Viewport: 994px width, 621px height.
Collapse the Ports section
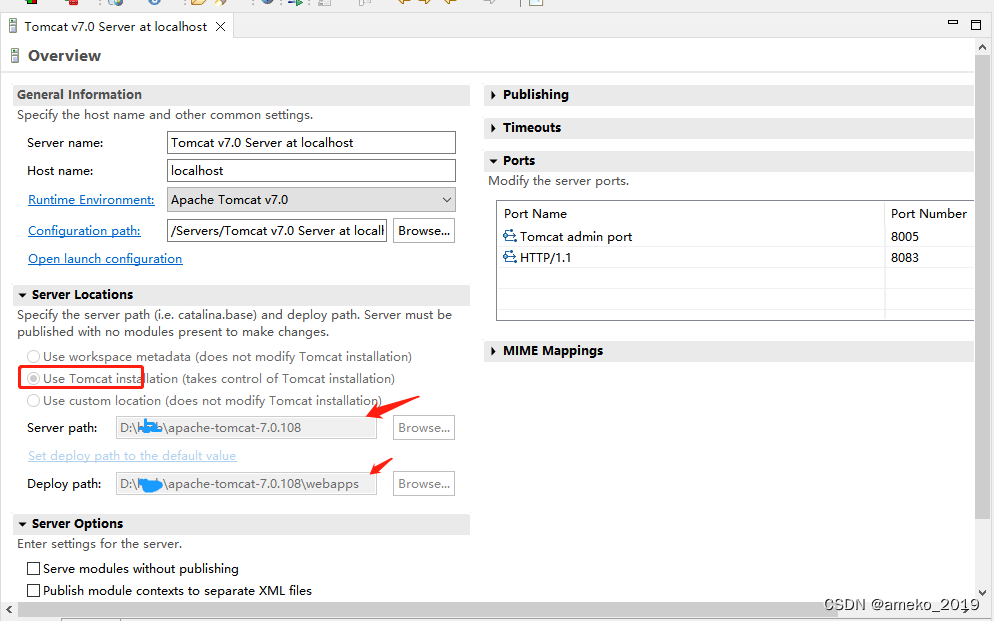493,161
